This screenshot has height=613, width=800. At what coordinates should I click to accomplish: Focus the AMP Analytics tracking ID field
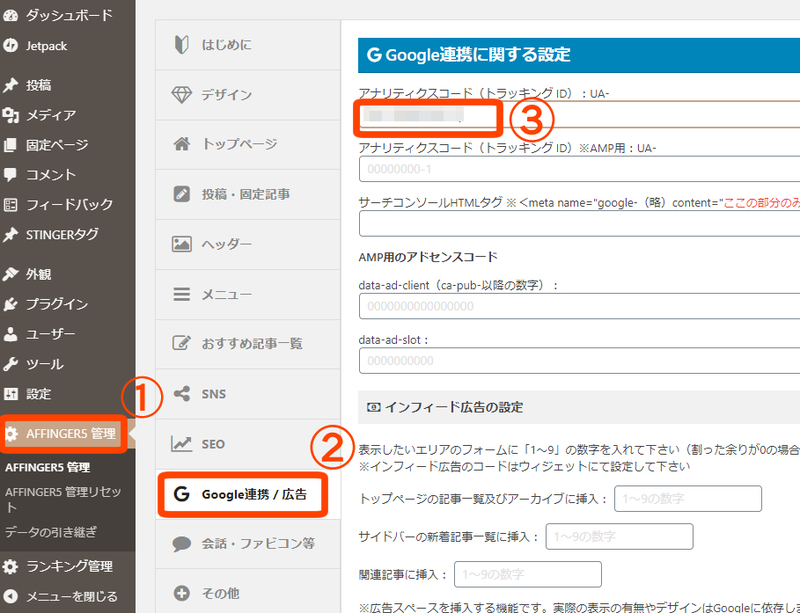(x=579, y=169)
